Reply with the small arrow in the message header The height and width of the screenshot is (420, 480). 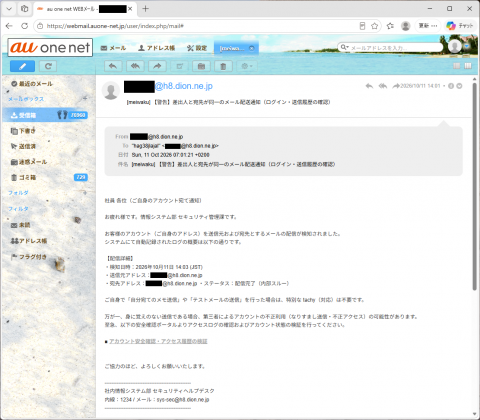(369, 86)
